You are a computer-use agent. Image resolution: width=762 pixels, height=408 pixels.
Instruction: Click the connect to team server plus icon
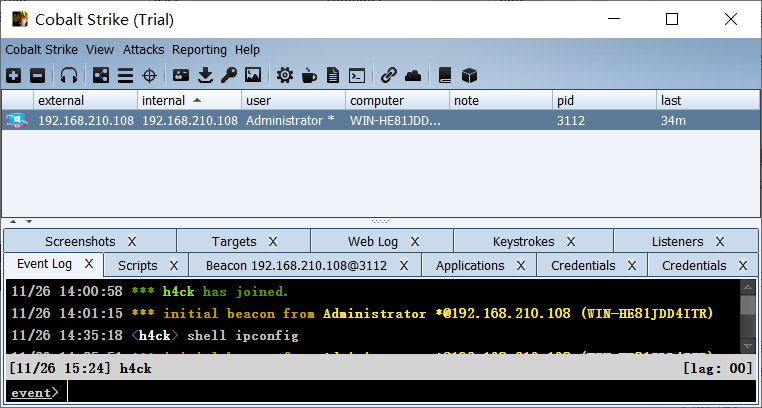coord(13,75)
